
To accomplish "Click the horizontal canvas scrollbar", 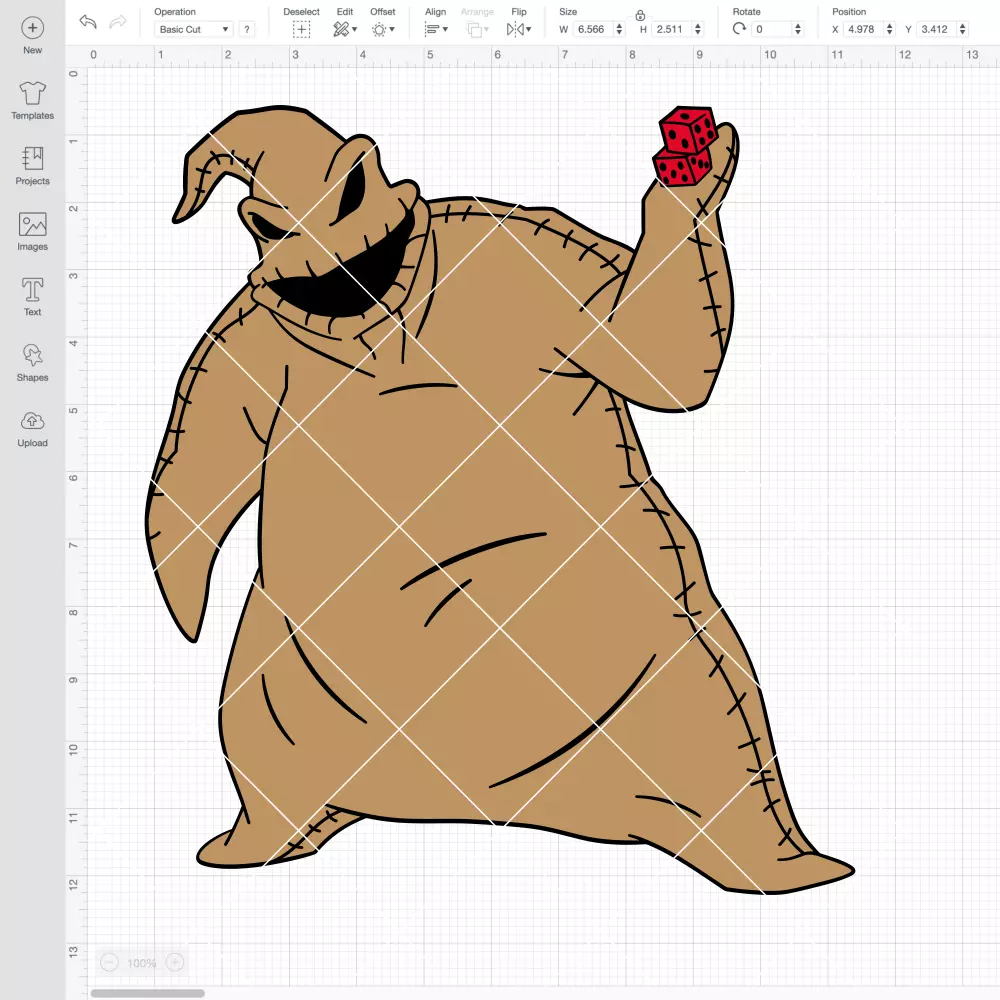I will (147, 993).
